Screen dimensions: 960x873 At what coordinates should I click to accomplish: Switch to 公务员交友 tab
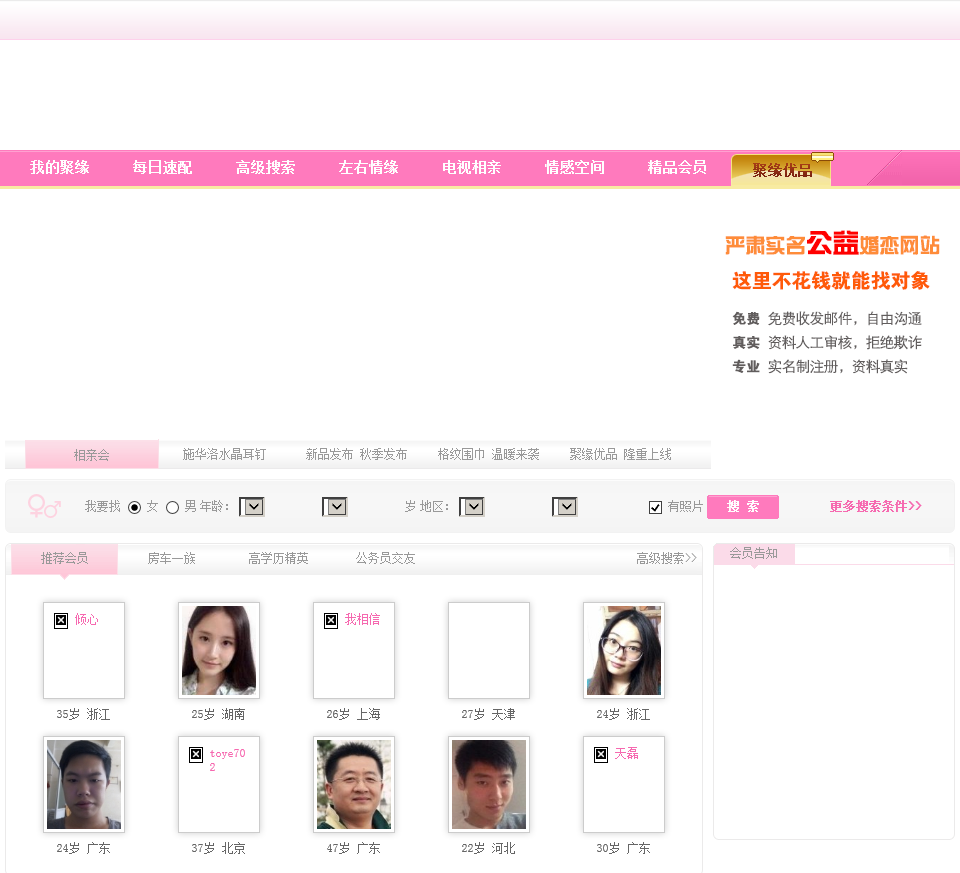pyautogui.click(x=386, y=558)
